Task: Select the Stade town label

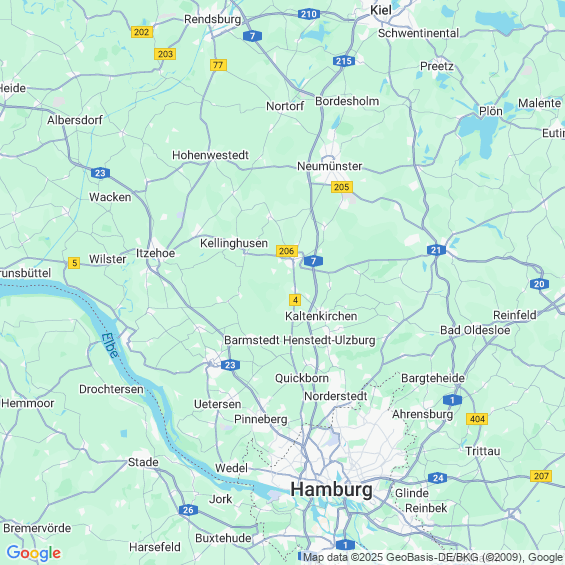Action: (x=143, y=462)
